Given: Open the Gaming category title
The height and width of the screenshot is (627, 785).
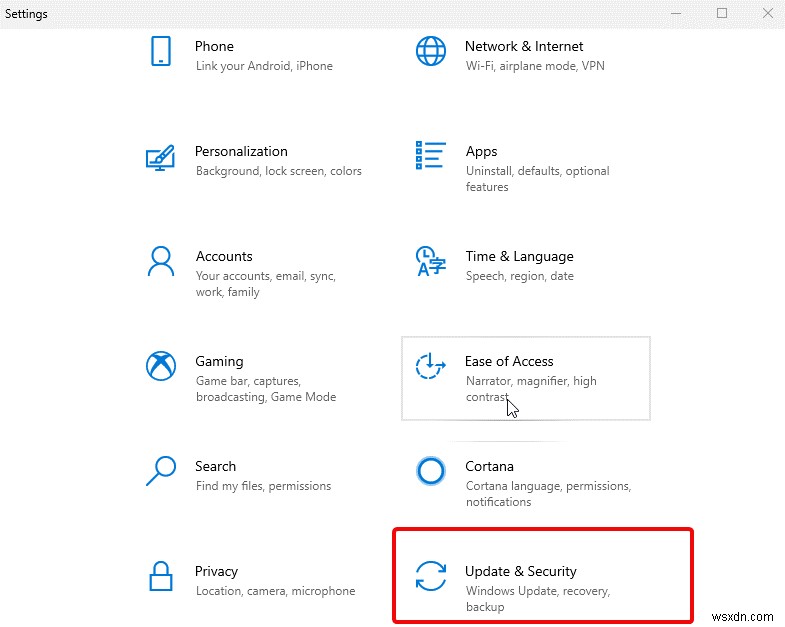Looking at the screenshot, I should click(219, 362).
